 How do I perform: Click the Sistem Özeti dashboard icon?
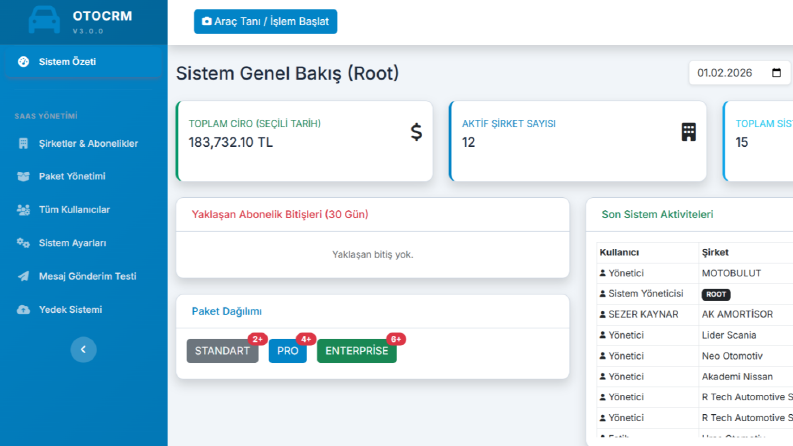[23, 62]
